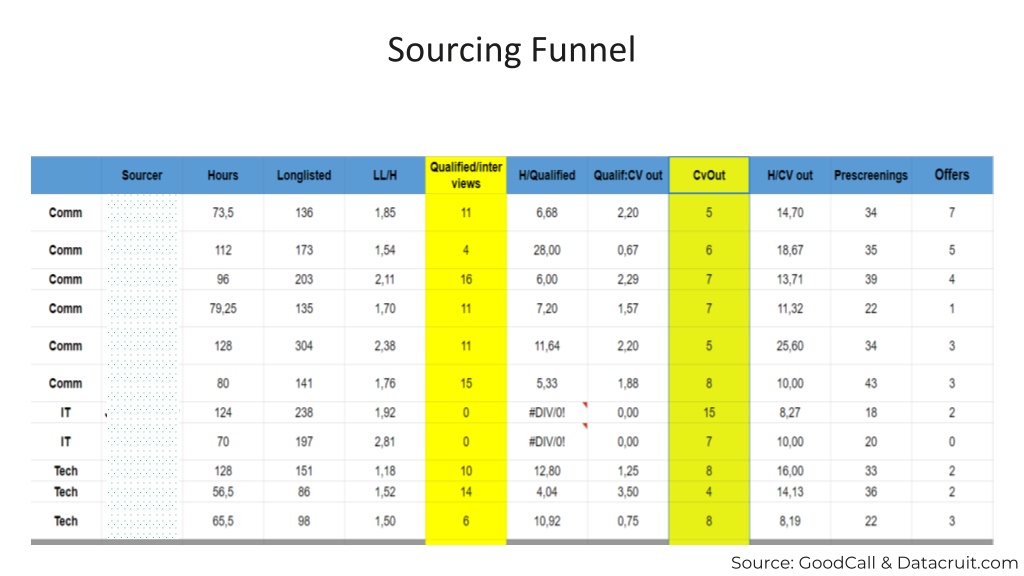Click the Source: GoodCall & Datacruit.com text

pyautogui.click(x=874, y=562)
